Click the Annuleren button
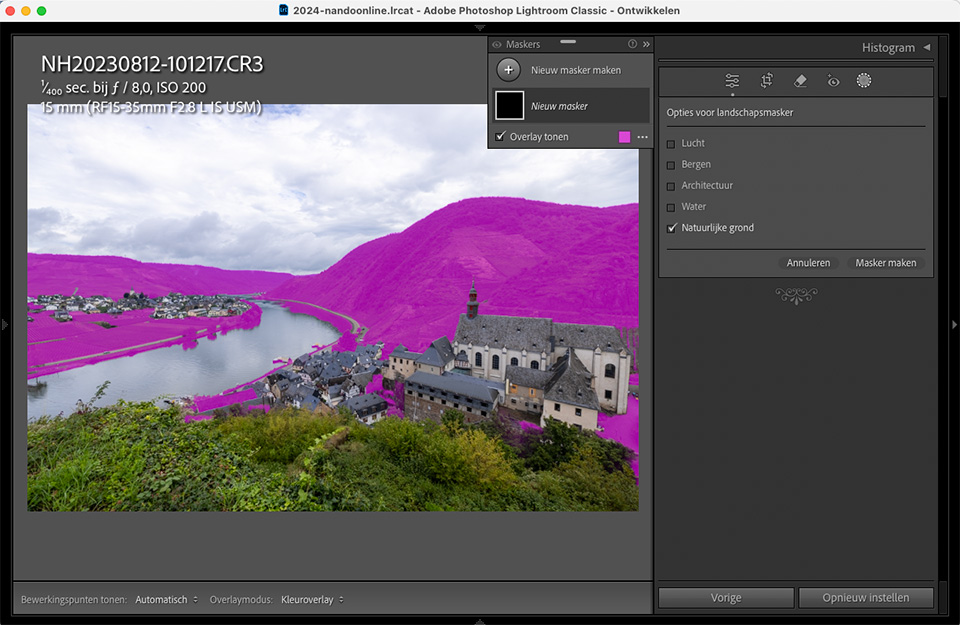Image resolution: width=960 pixels, height=625 pixels. click(x=808, y=263)
